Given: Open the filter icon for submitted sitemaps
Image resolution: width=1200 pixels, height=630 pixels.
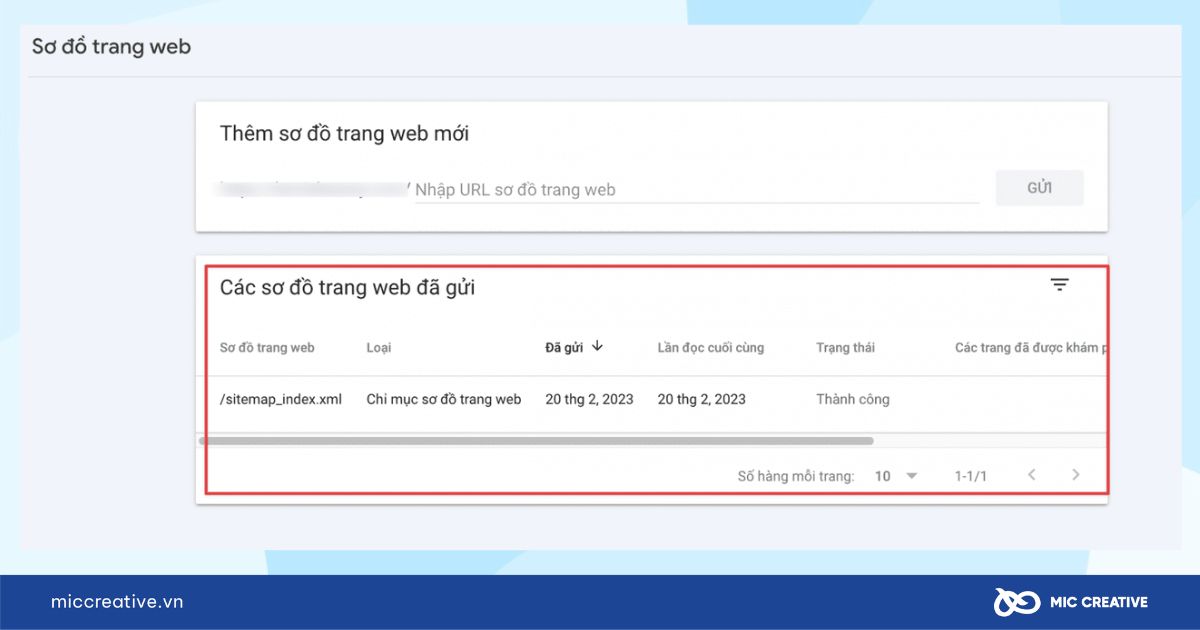Looking at the screenshot, I should (x=1060, y=285).
